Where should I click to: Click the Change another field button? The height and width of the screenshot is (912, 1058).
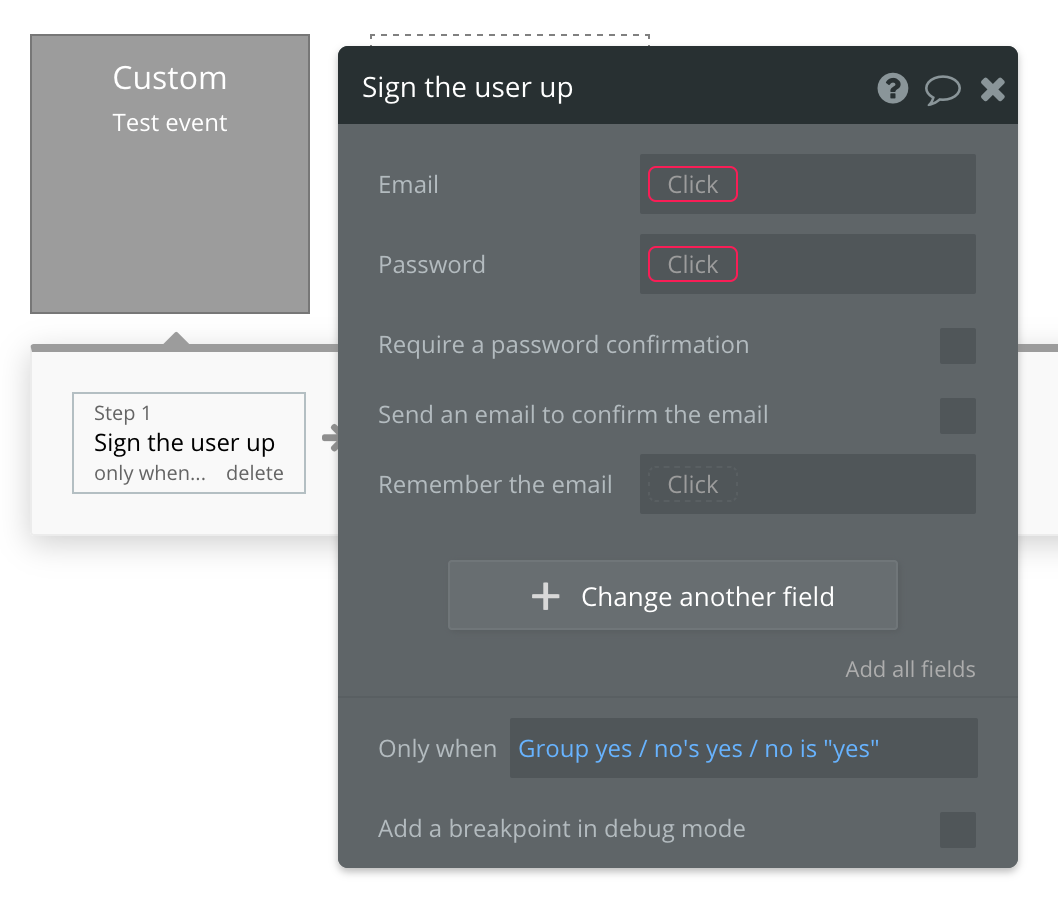(x=672, y=596)
